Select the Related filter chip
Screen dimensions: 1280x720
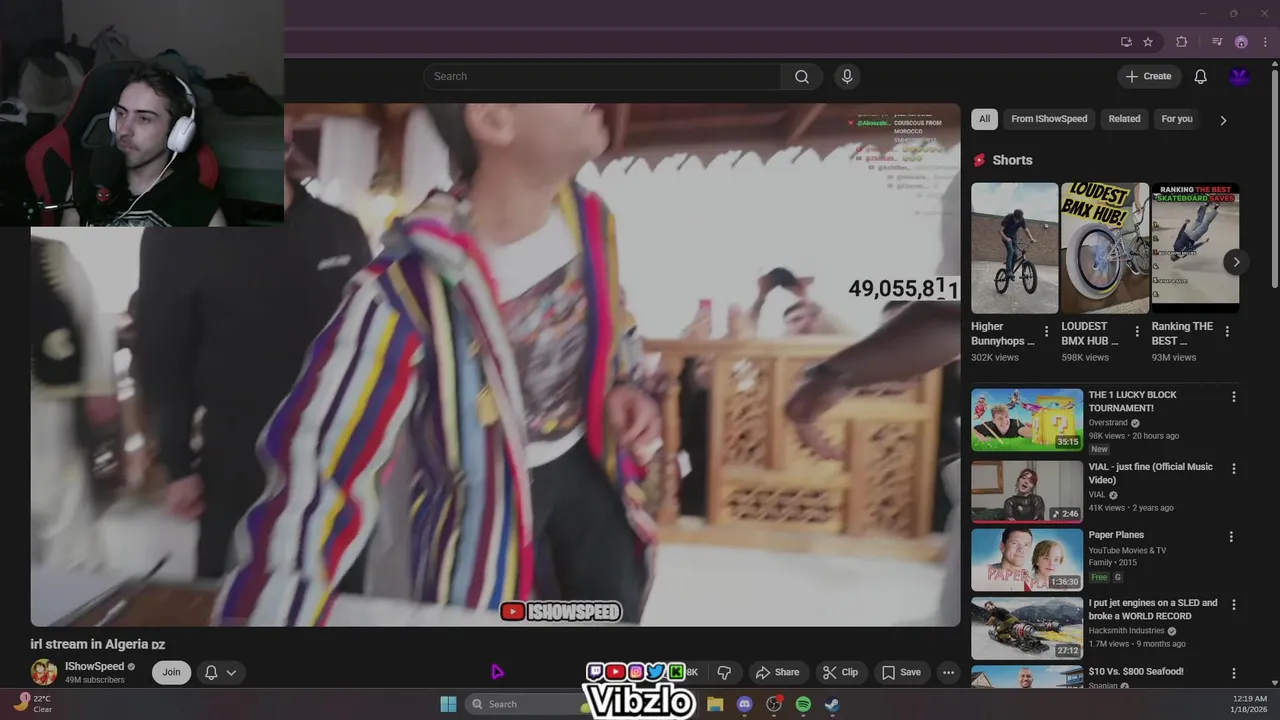click(x=1124, y=119)
